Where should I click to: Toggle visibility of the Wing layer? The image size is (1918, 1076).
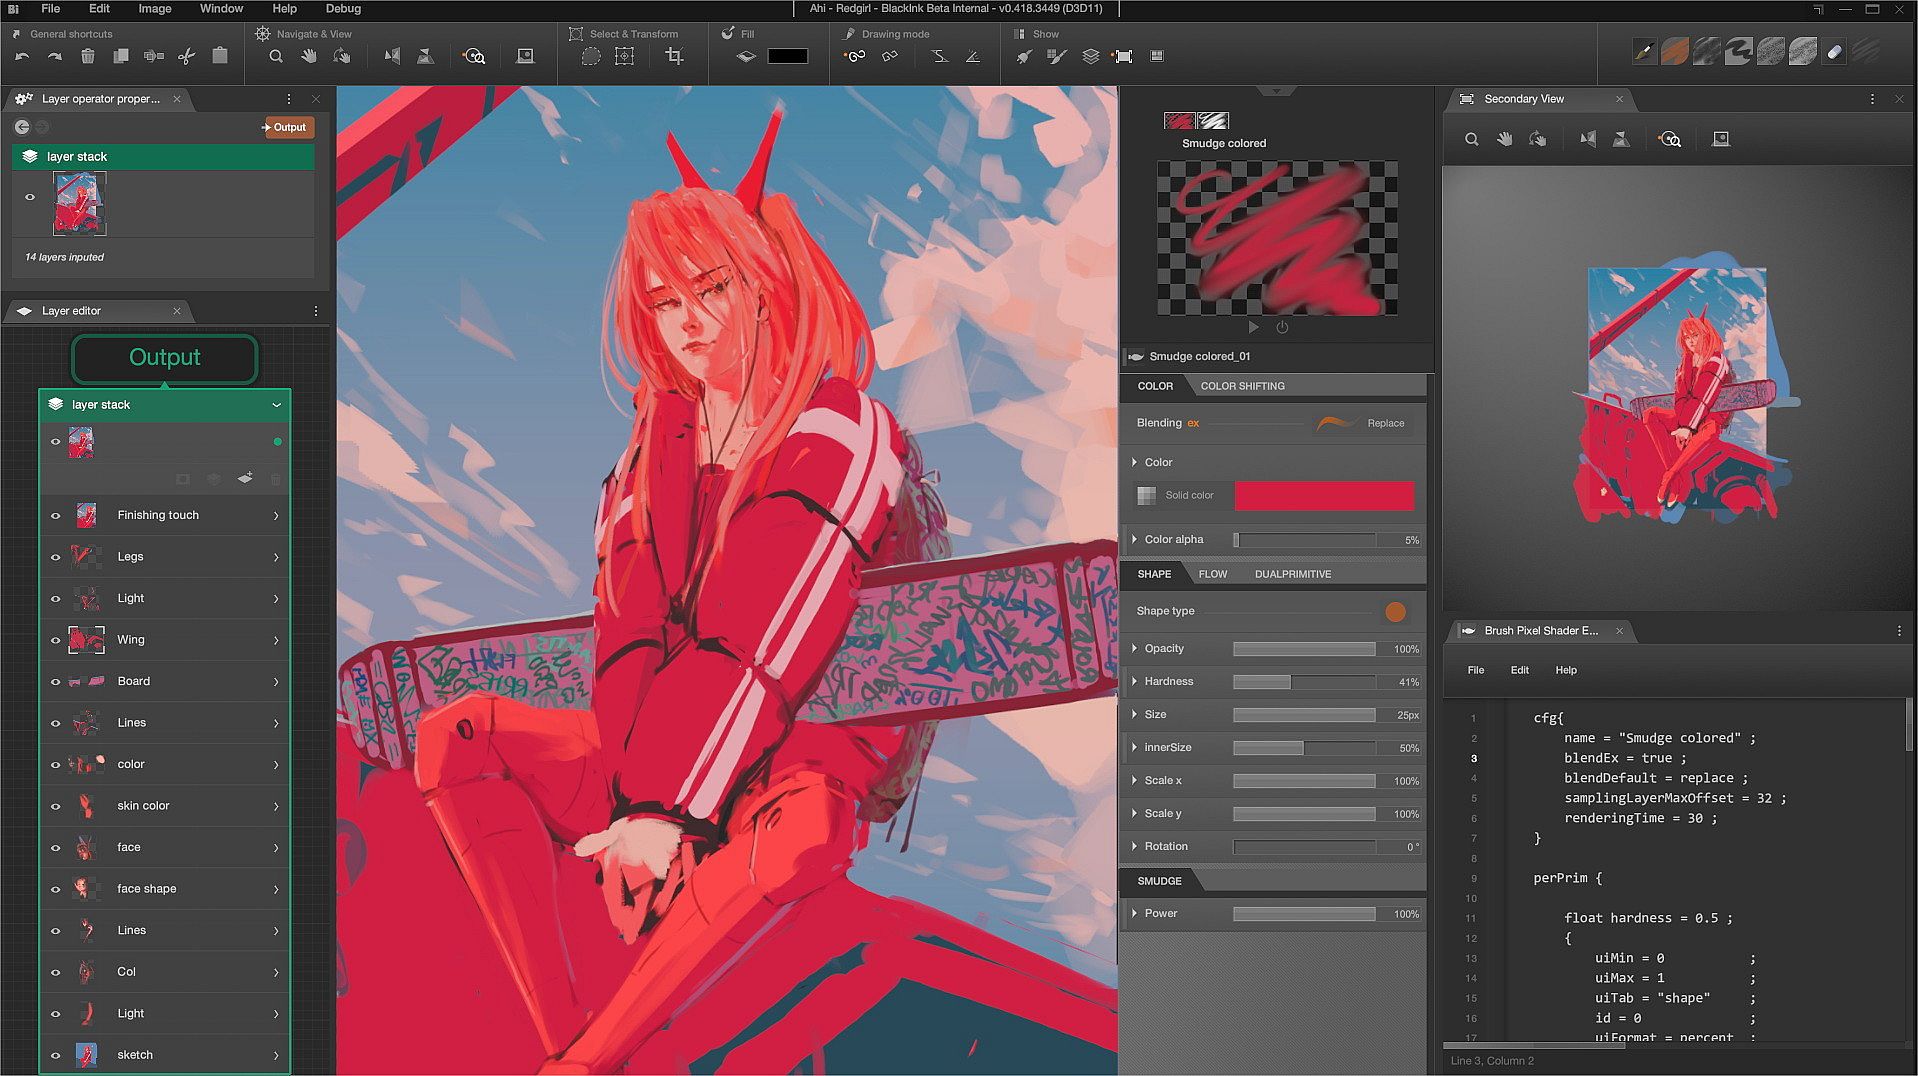pyautogui.click(x=56, y=641)
